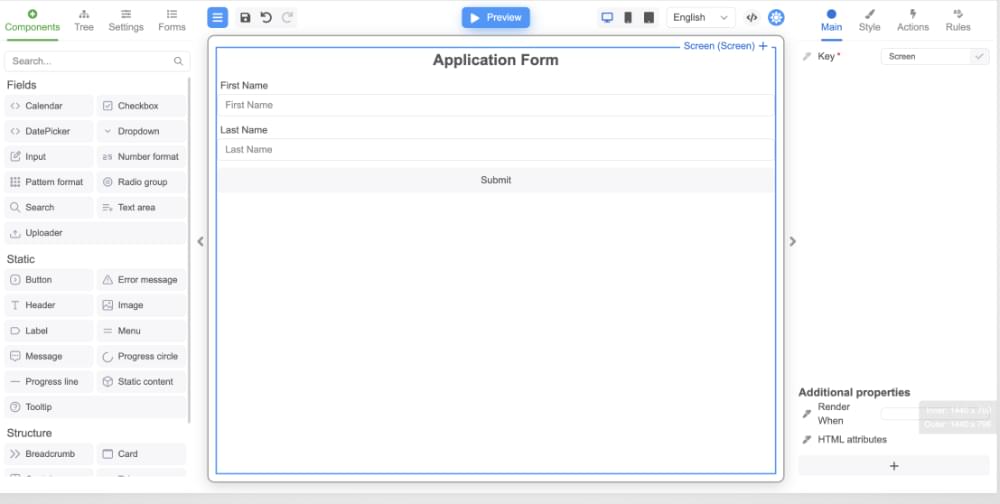Click the wand icon beside Render When
Image resolution: width=1000 pixels, height=504 pixels.
click(807, 413)
